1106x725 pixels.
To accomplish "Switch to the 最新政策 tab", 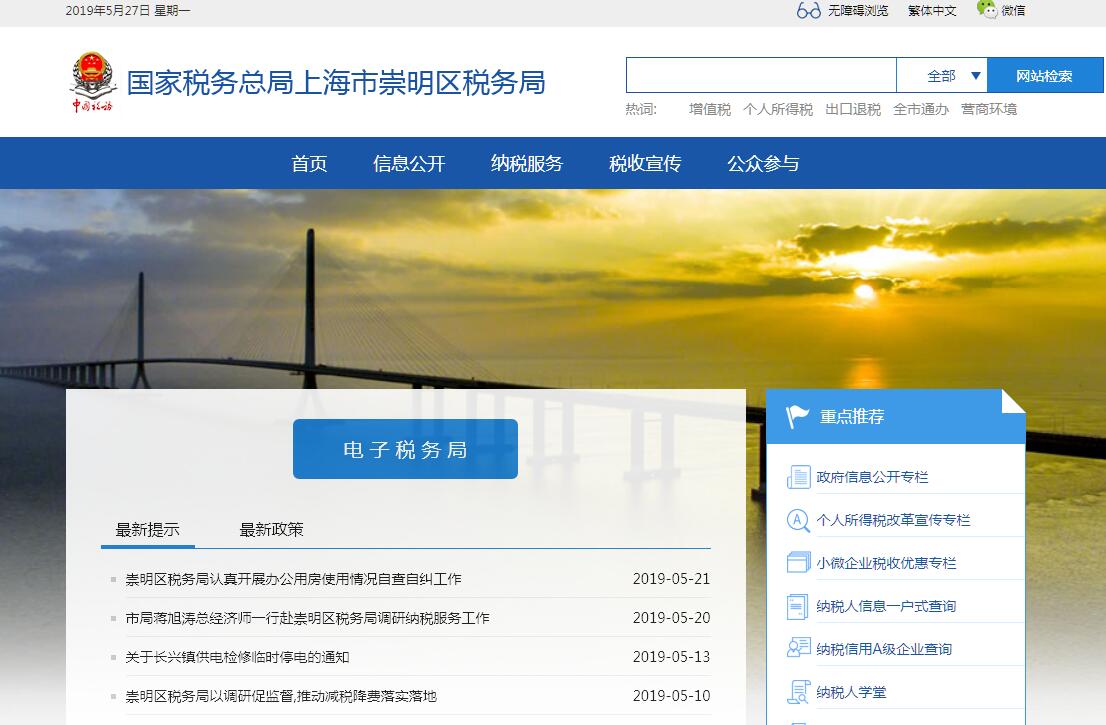I will [x=271, y=530].
